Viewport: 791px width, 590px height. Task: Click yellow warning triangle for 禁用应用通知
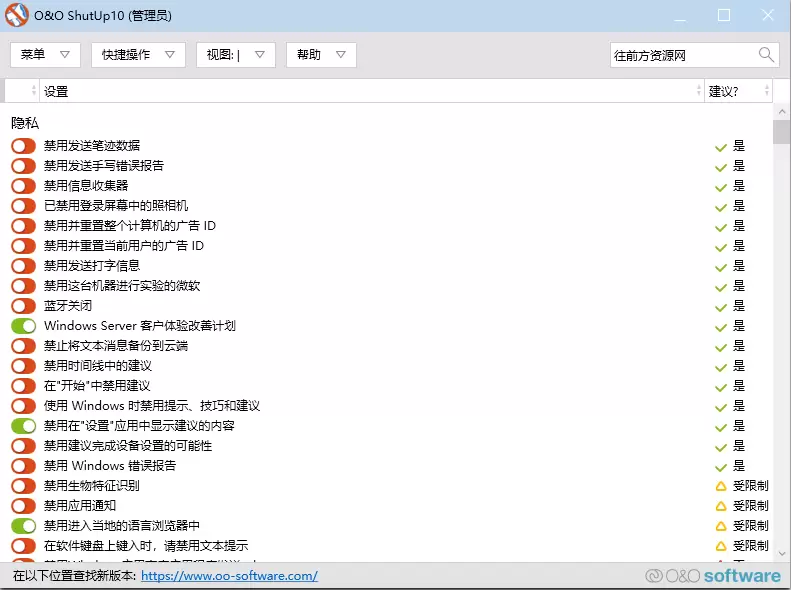coord(721,506)
